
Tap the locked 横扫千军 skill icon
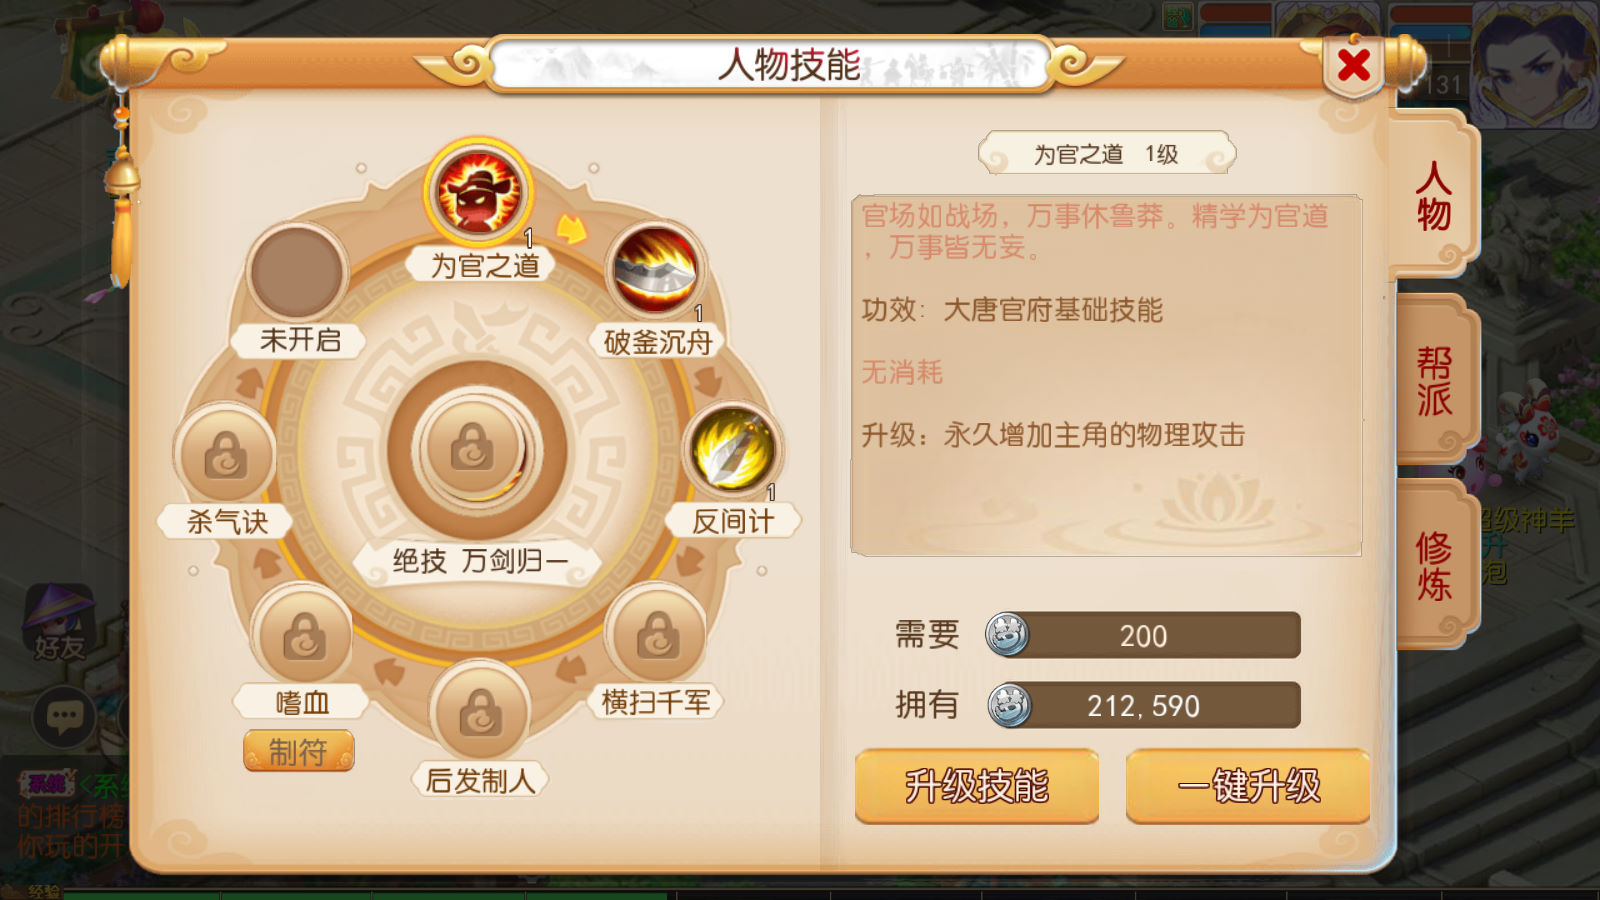(x=657, y=634)
